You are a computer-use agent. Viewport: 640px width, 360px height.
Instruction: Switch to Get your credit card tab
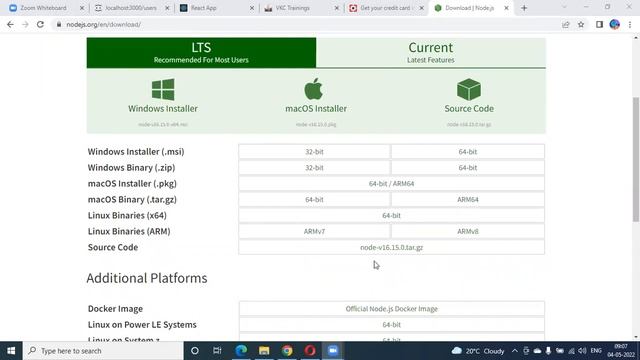[x=386, y=8]
